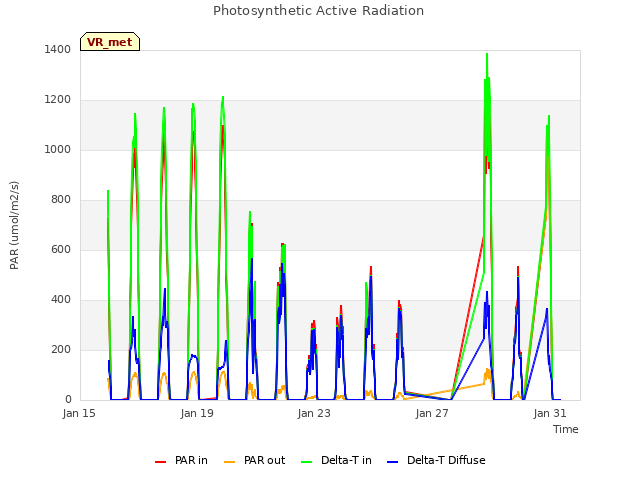Click the PAR (umol/m2/s) y-axis title
The image size is (640, 480).
(x=14, y=225)
